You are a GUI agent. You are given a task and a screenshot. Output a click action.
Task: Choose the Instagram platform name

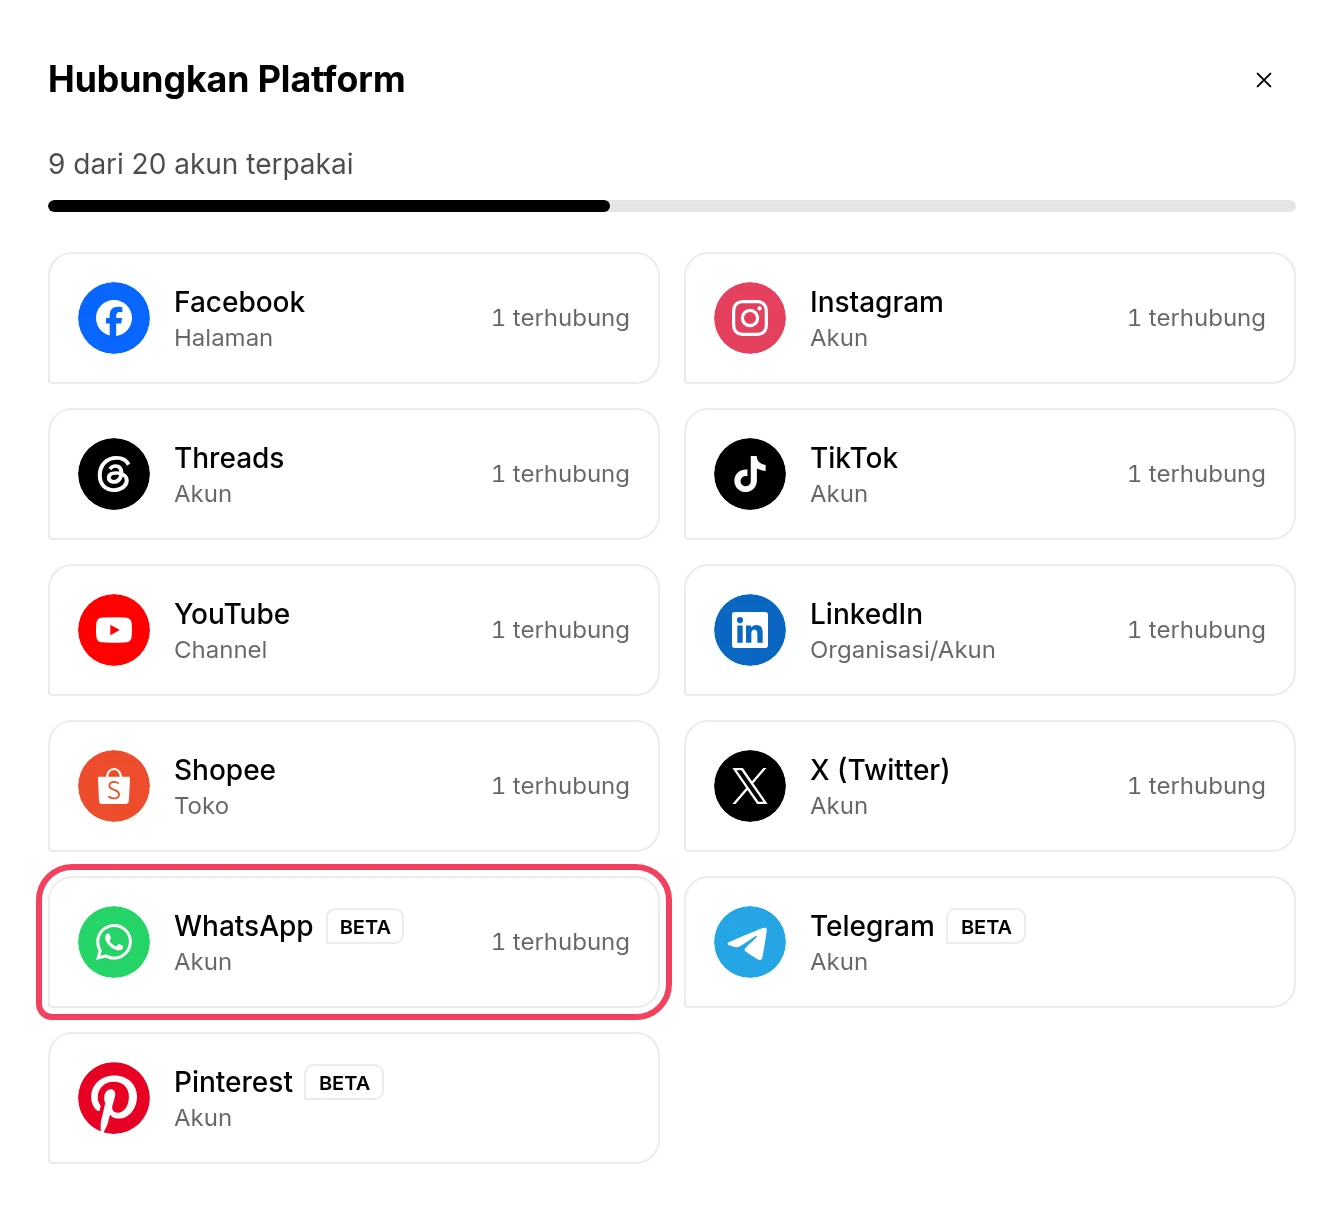(x=876, y=302)
